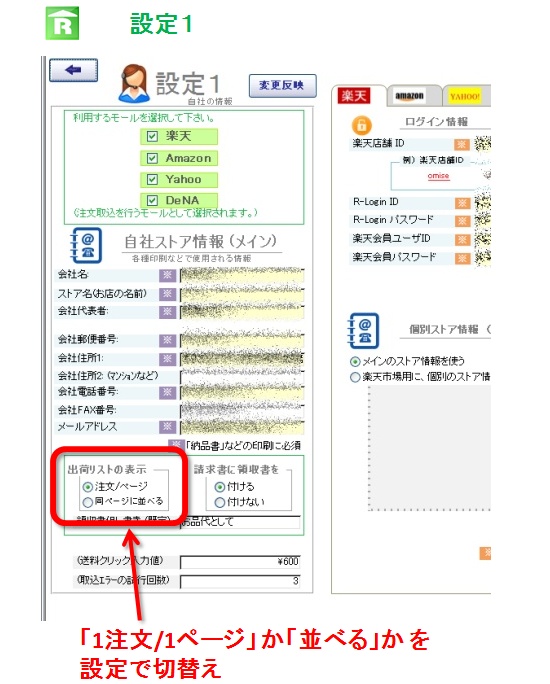
Task: Click the address book icon beside 自社ストア情報
Action: click(x=86, y=245)
